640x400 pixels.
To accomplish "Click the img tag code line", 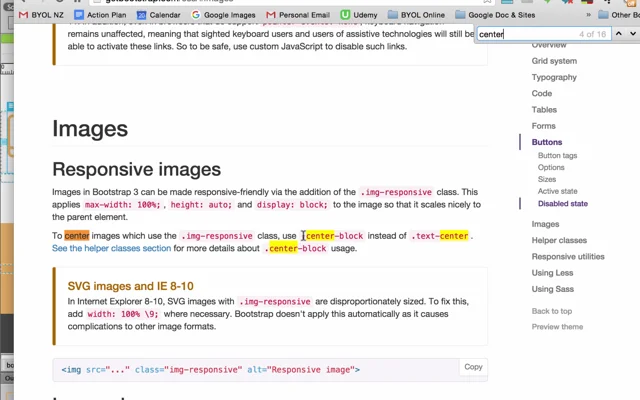I will point(211,370).
